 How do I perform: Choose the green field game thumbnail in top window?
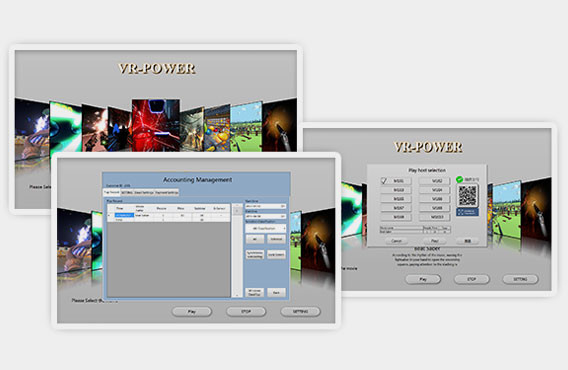coord(246,128)
